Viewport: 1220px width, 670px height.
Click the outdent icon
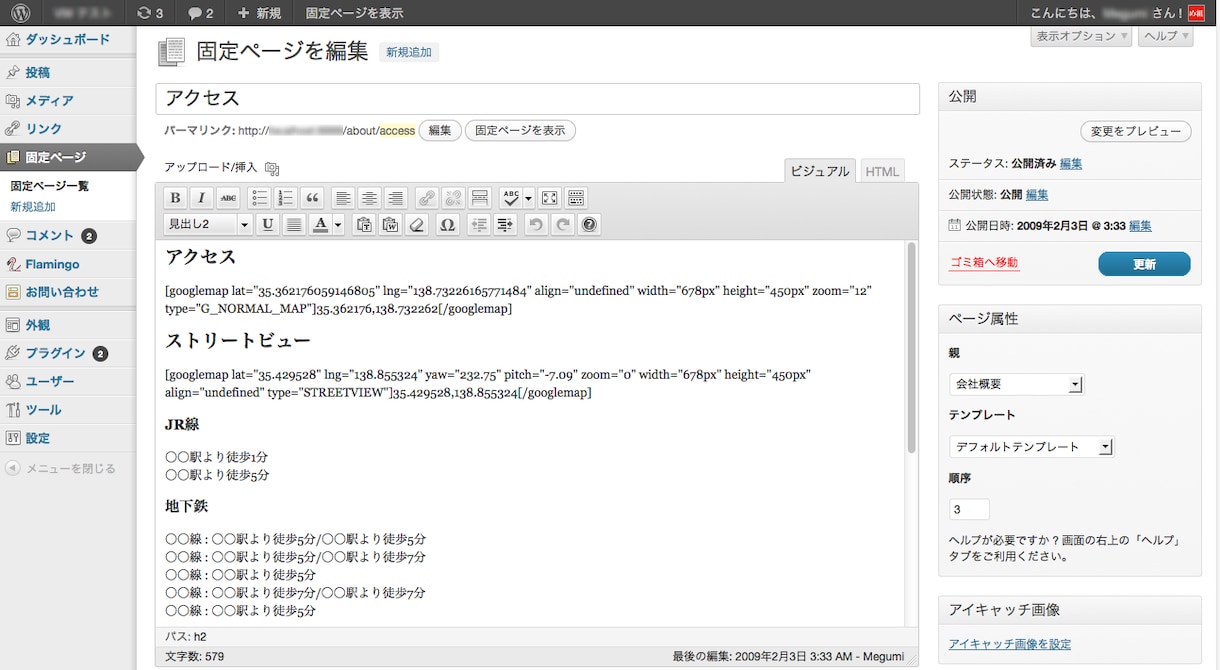click(x=479, y=225)
